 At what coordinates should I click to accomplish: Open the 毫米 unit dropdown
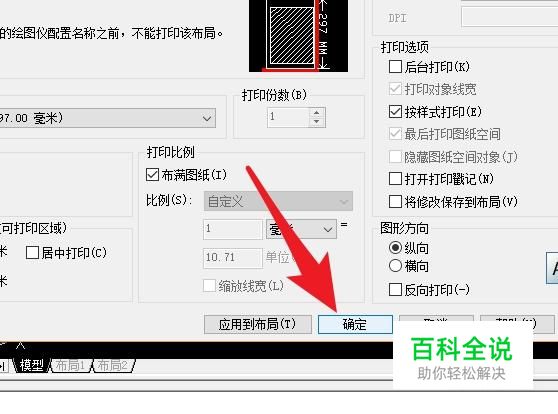301,229
